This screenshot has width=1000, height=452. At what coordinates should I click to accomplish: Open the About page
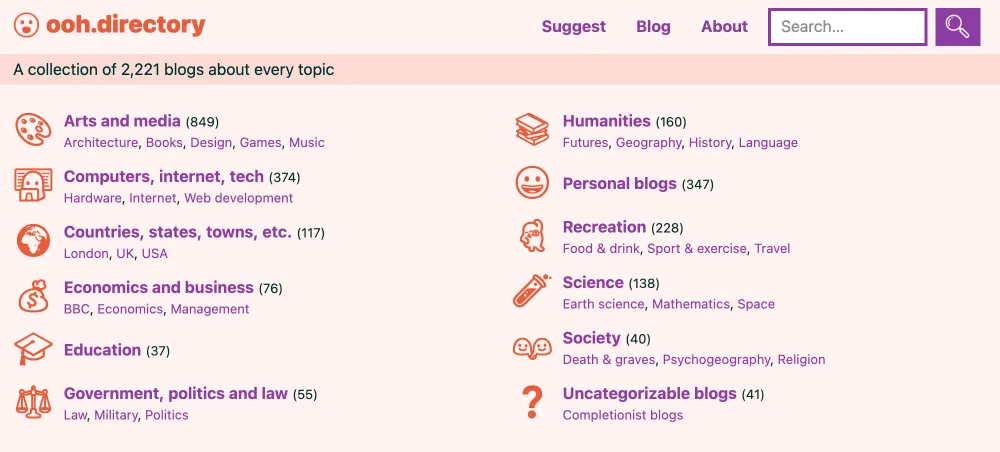coord(724,27)
